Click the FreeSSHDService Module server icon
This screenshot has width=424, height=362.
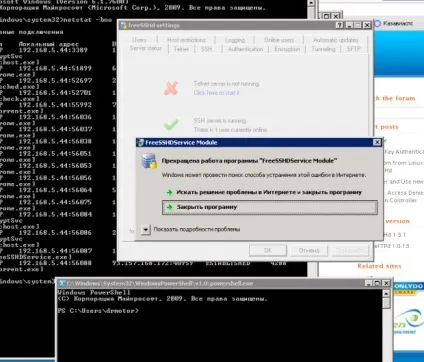pyautogui.click(x=149, y=161)
